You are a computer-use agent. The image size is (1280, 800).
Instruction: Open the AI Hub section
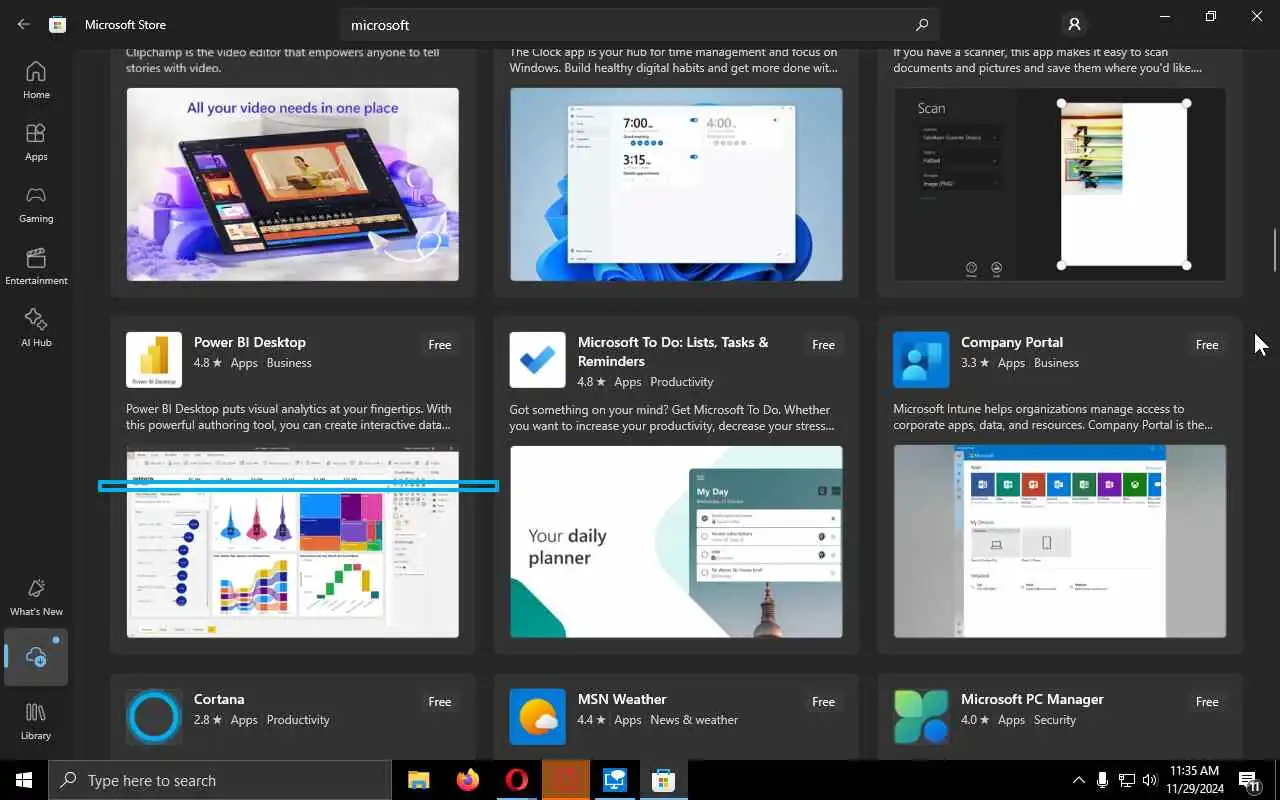36,328
